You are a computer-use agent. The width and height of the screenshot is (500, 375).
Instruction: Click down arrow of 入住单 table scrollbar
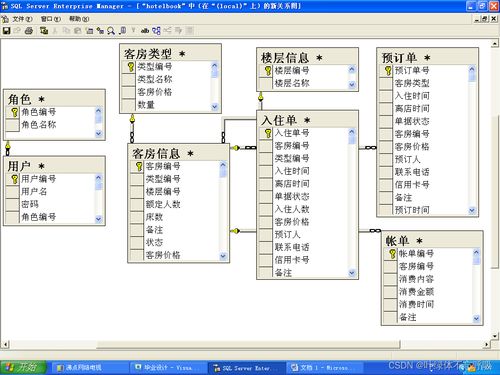(x=352, y=273)
